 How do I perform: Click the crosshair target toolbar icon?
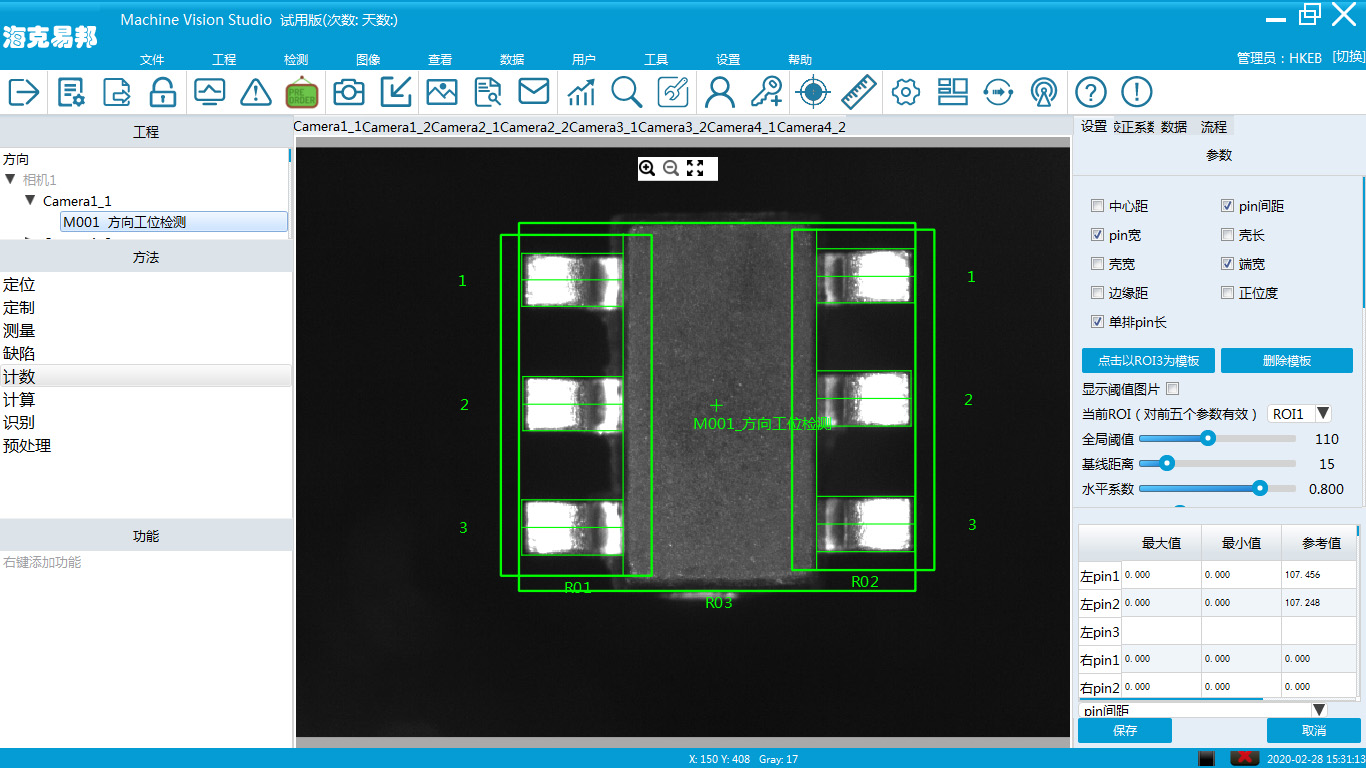(x=812, y=92)
